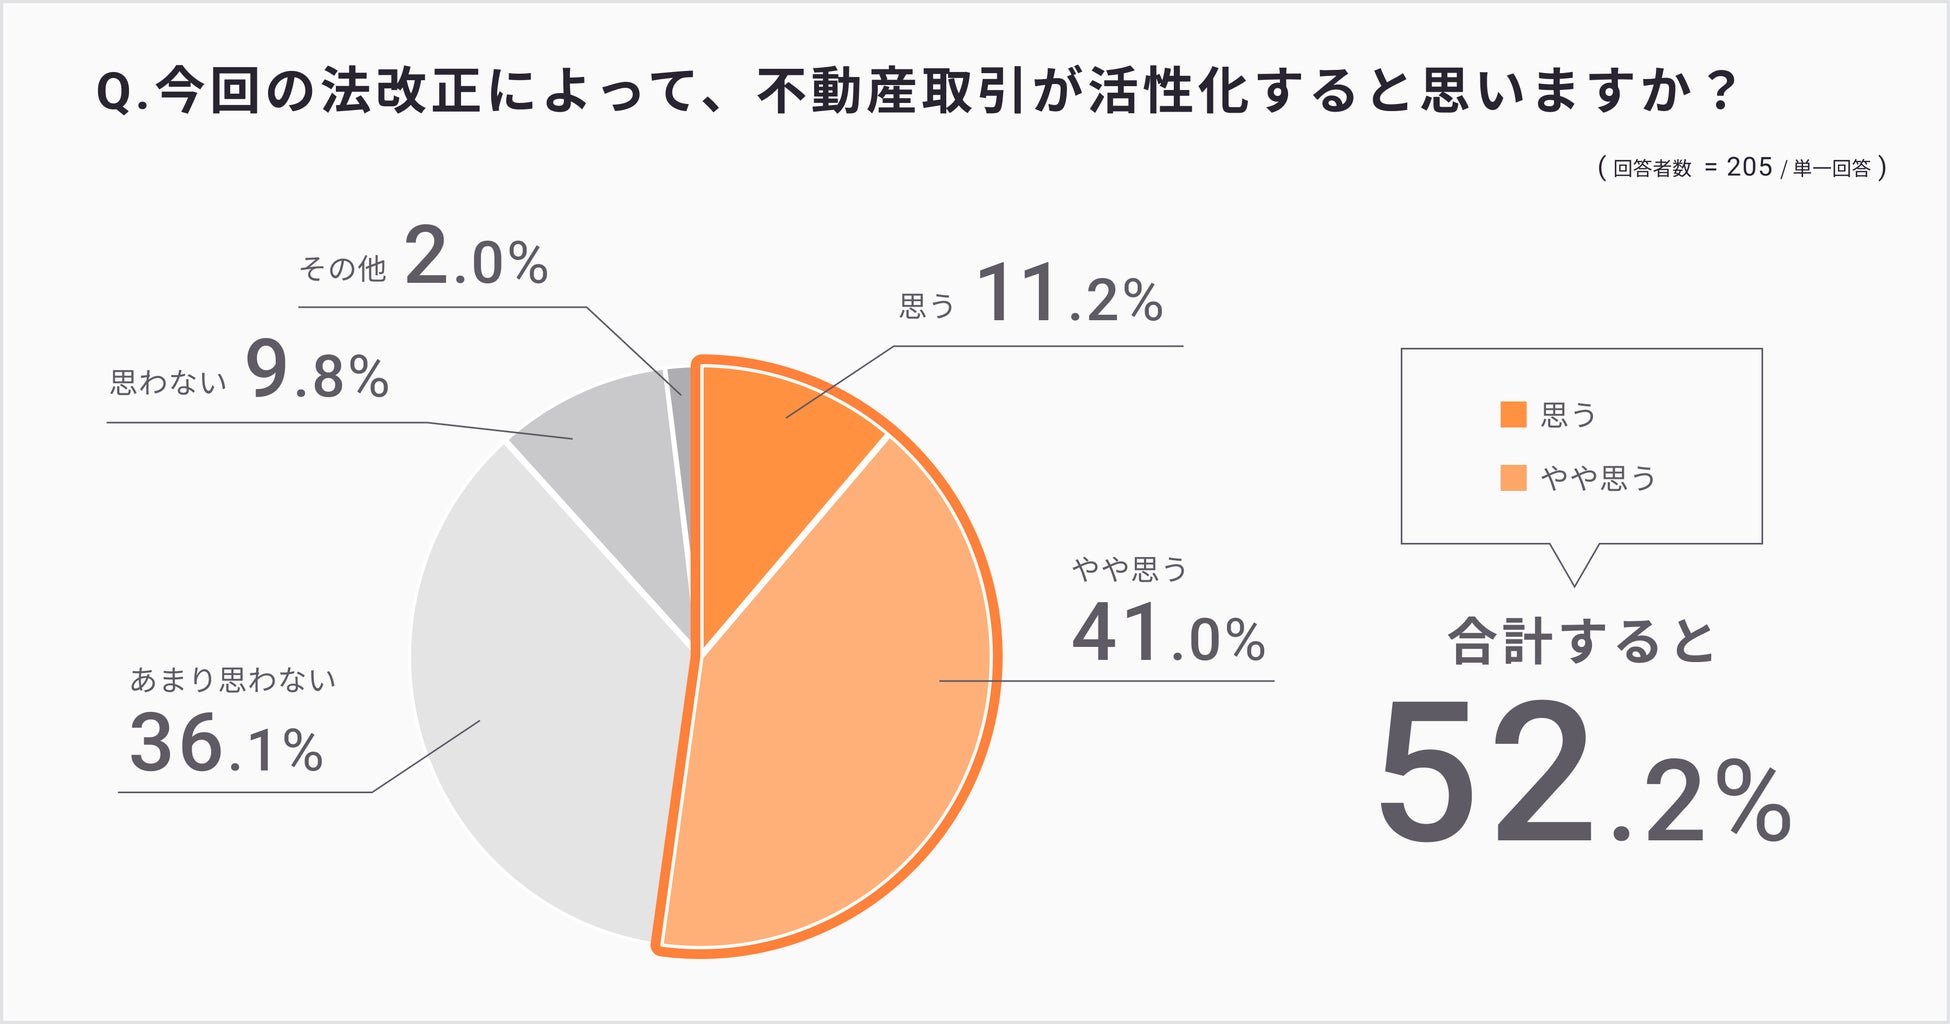Click the chart title question text

point(915,92)
